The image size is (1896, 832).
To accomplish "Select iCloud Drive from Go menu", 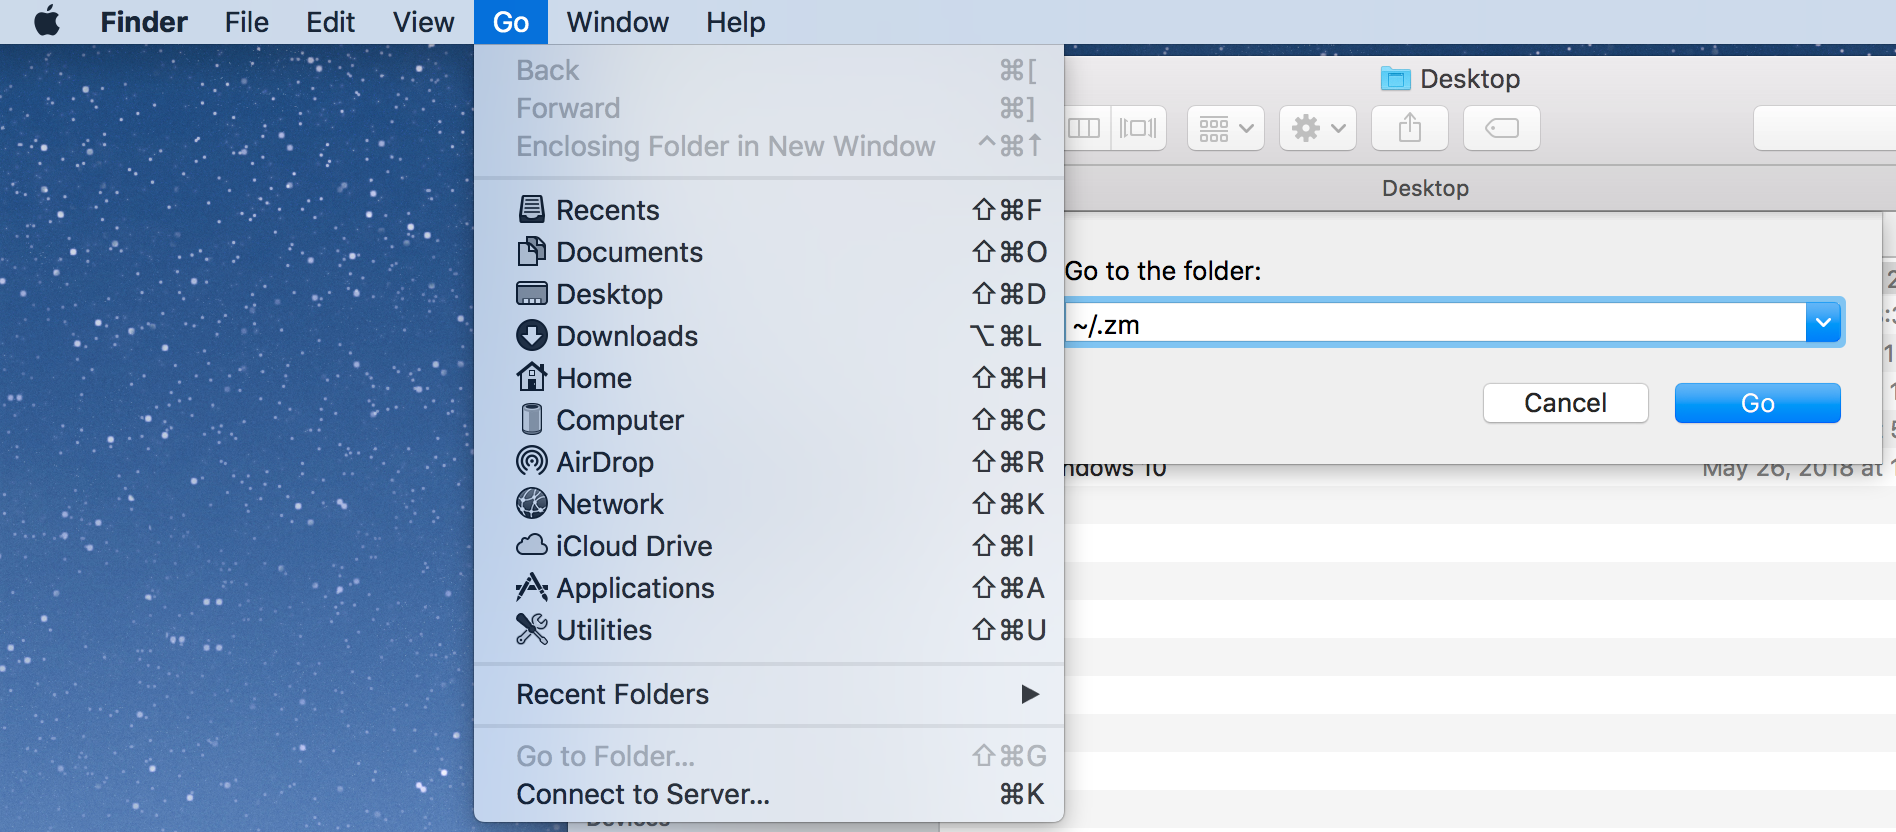I will tap(768, 546).
